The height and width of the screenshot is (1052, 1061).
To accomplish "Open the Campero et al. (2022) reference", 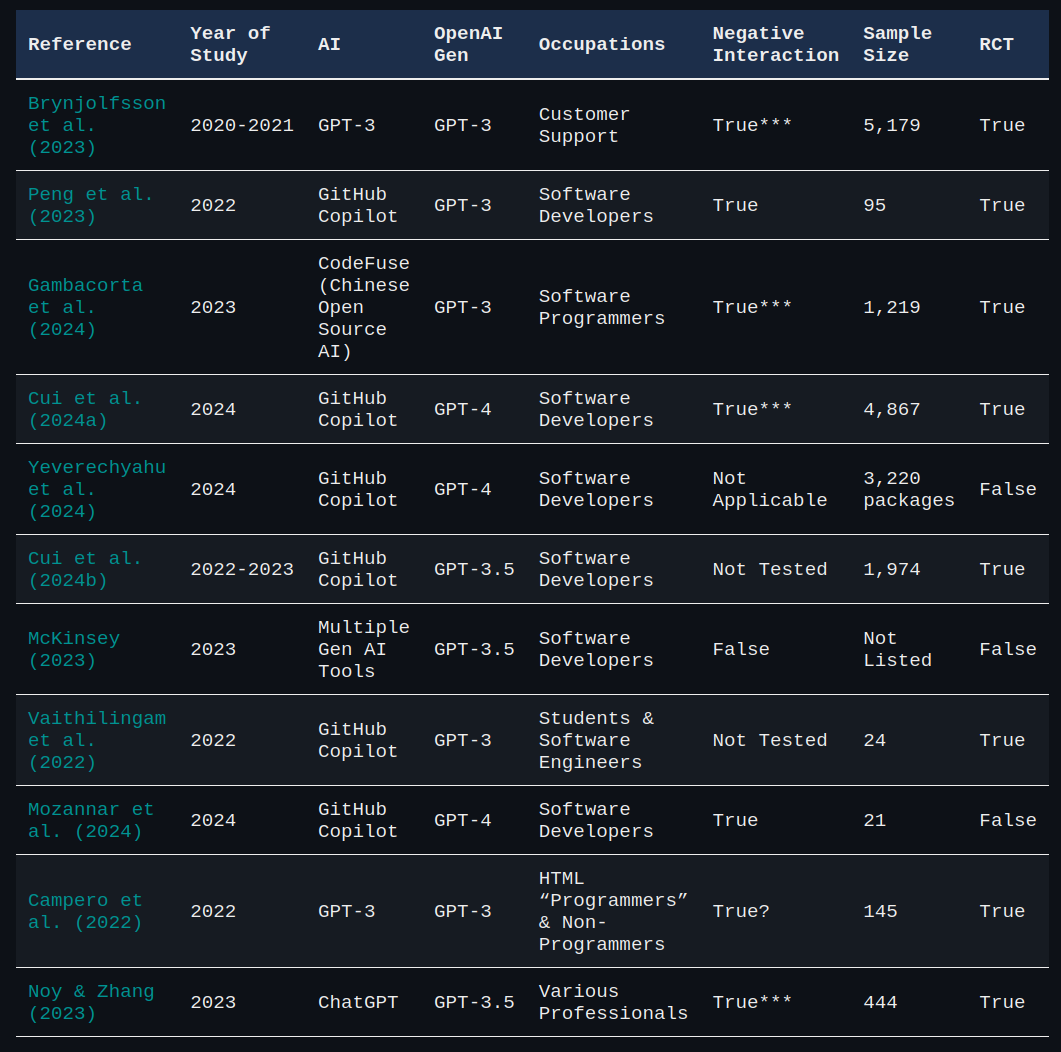I will [x=85, y=911].
